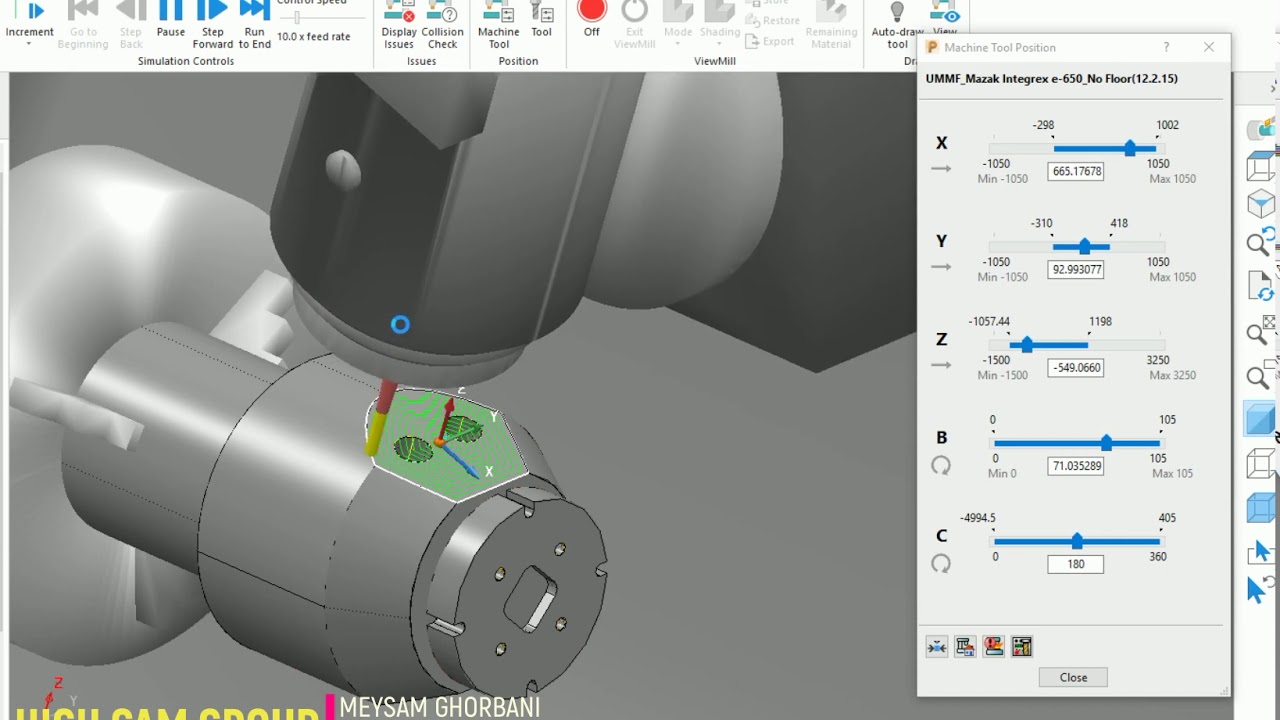This screenshot has height=720, width=1280.
Task: Click the blue circle marker on machine head
Action: click(400, 324)
